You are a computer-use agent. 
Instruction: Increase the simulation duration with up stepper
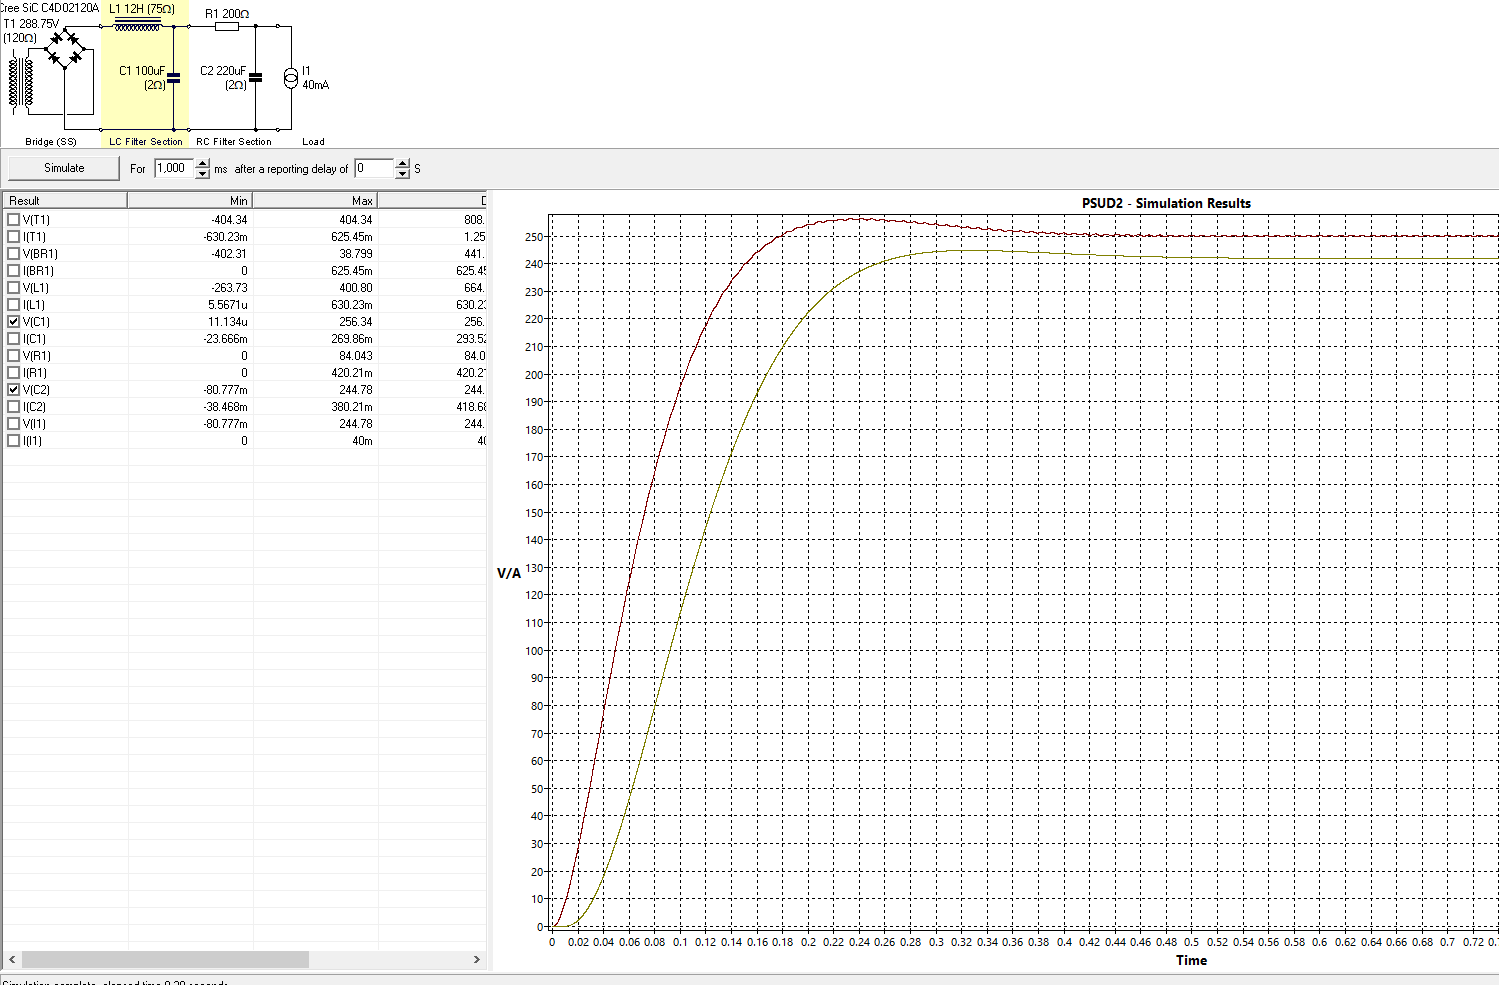point(202,164)
